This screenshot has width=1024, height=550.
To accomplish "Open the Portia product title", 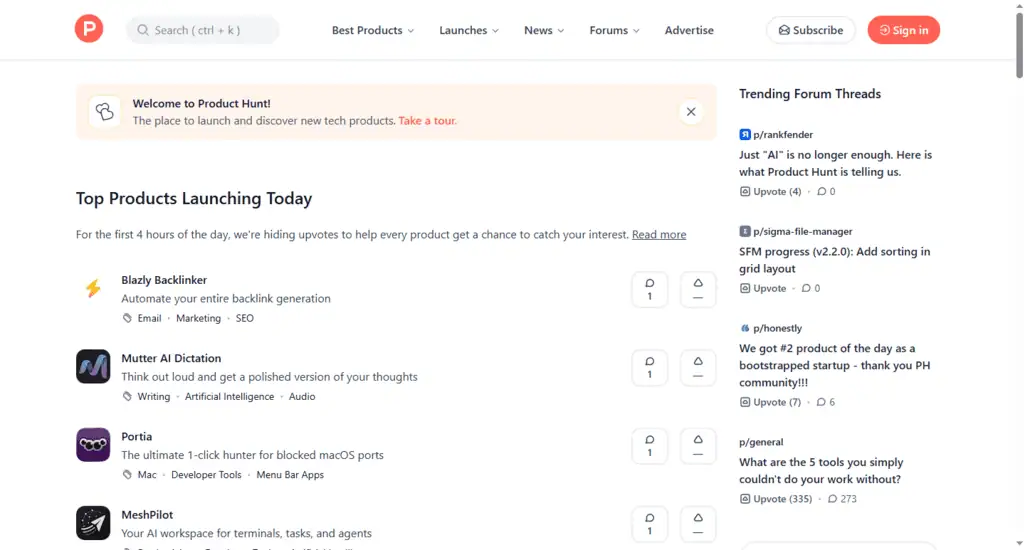I will pyautogui.click(x=136, y=436).
